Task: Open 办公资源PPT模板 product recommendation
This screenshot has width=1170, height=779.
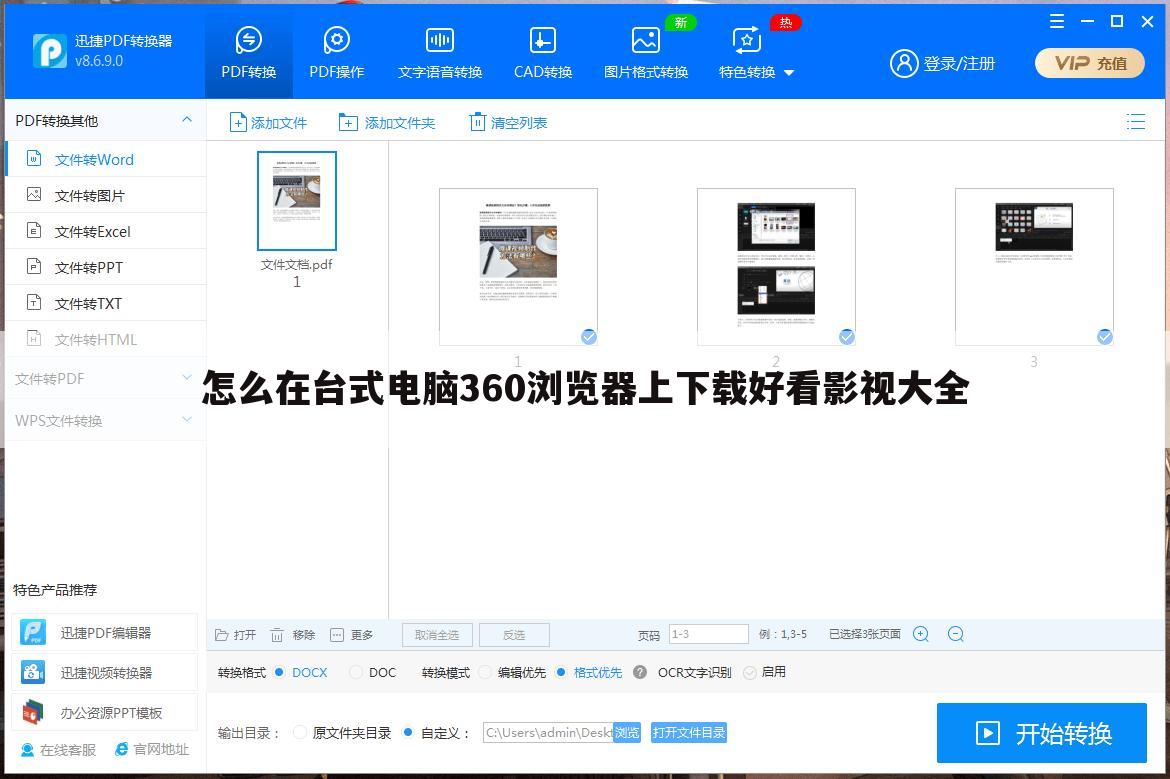Action: click(104, 713)
